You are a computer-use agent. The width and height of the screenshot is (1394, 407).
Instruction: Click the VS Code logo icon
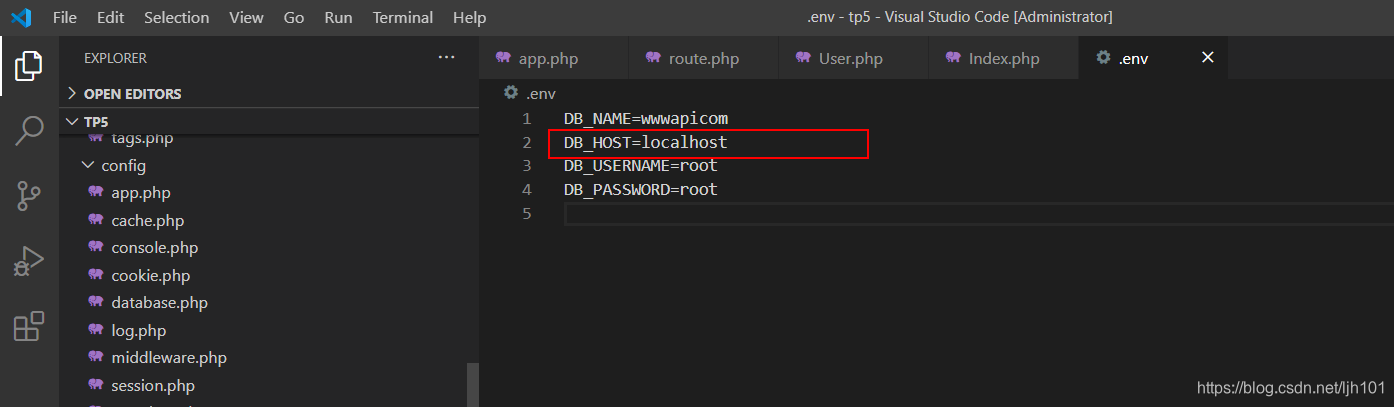pyautogui.click(x=21, y=17)
